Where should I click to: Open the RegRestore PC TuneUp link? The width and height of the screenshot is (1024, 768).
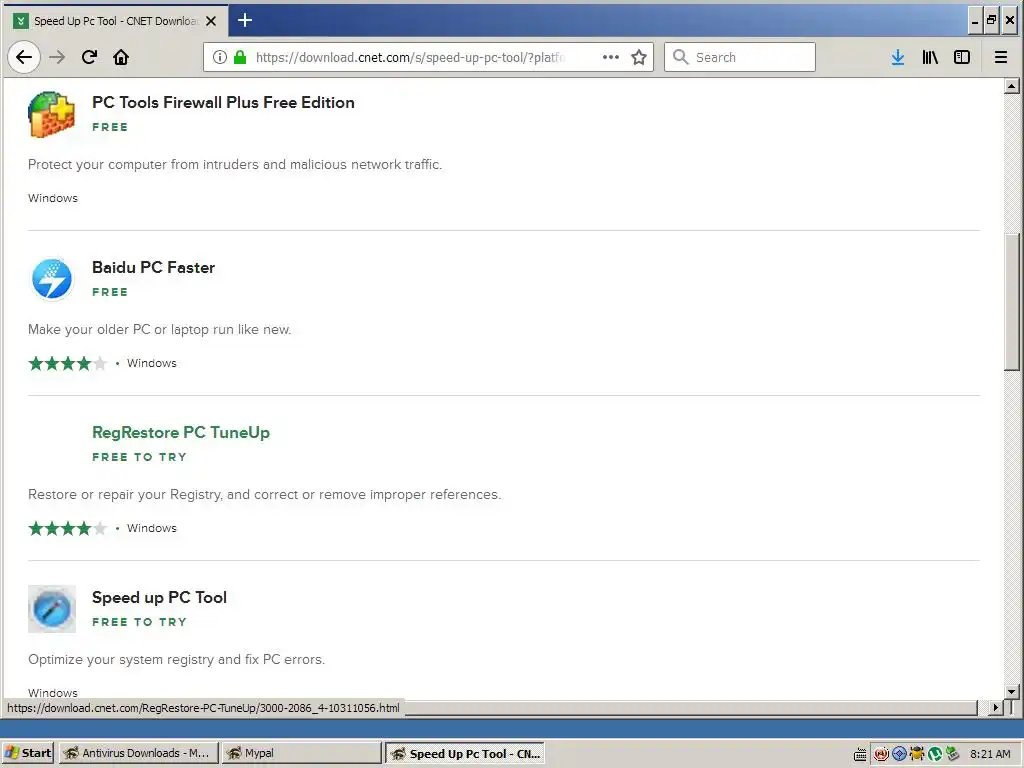coord(181,432)
